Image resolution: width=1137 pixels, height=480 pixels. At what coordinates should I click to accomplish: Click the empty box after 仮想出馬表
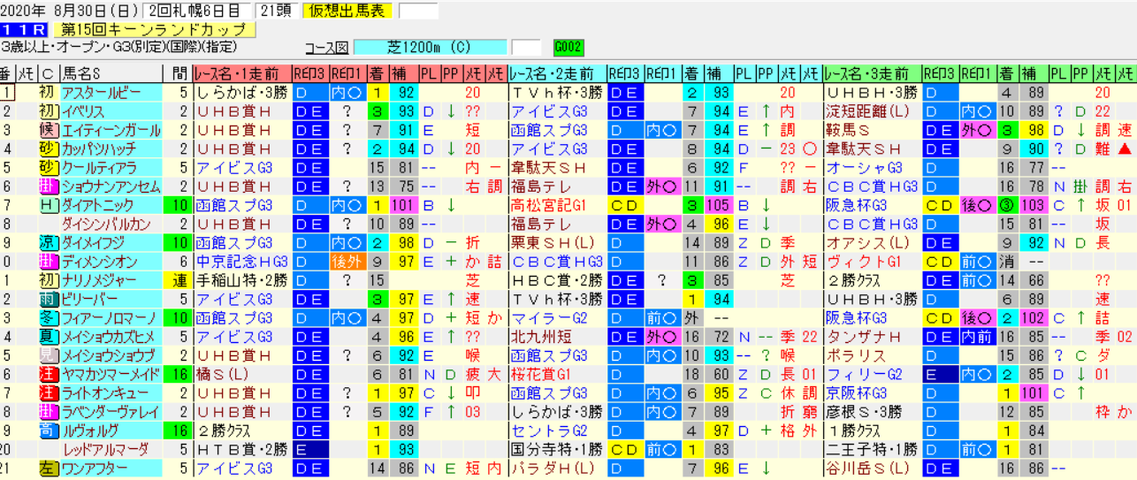(x=419, y=12)
